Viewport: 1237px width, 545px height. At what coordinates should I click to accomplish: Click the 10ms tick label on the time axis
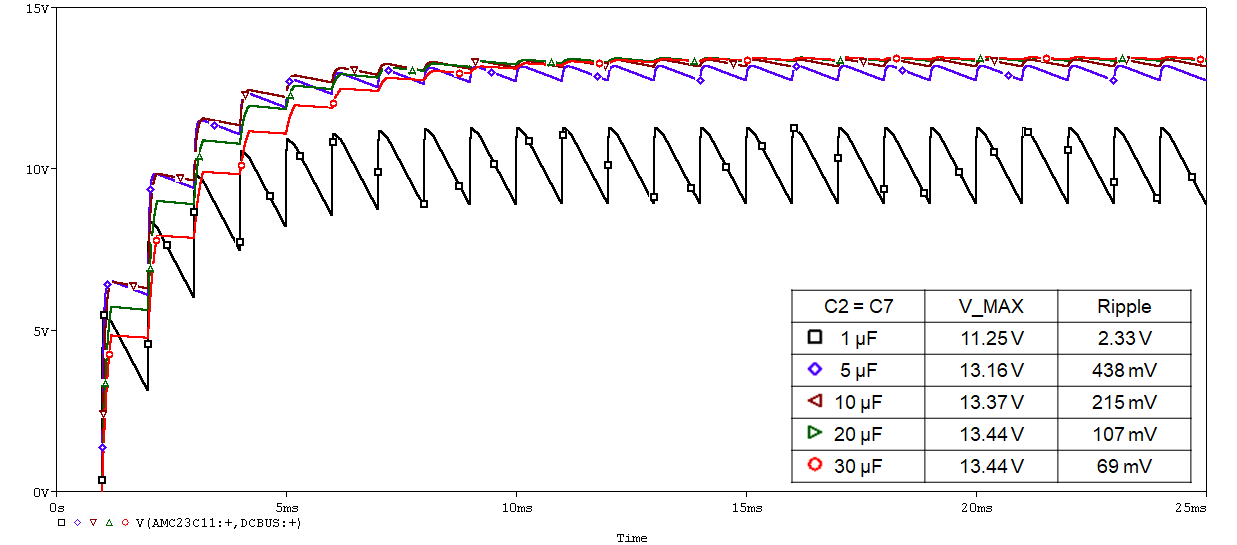tap(515, 507)
